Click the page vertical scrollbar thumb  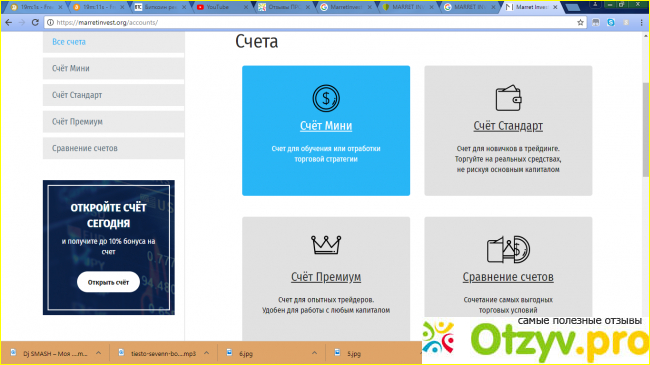[646, 129]
